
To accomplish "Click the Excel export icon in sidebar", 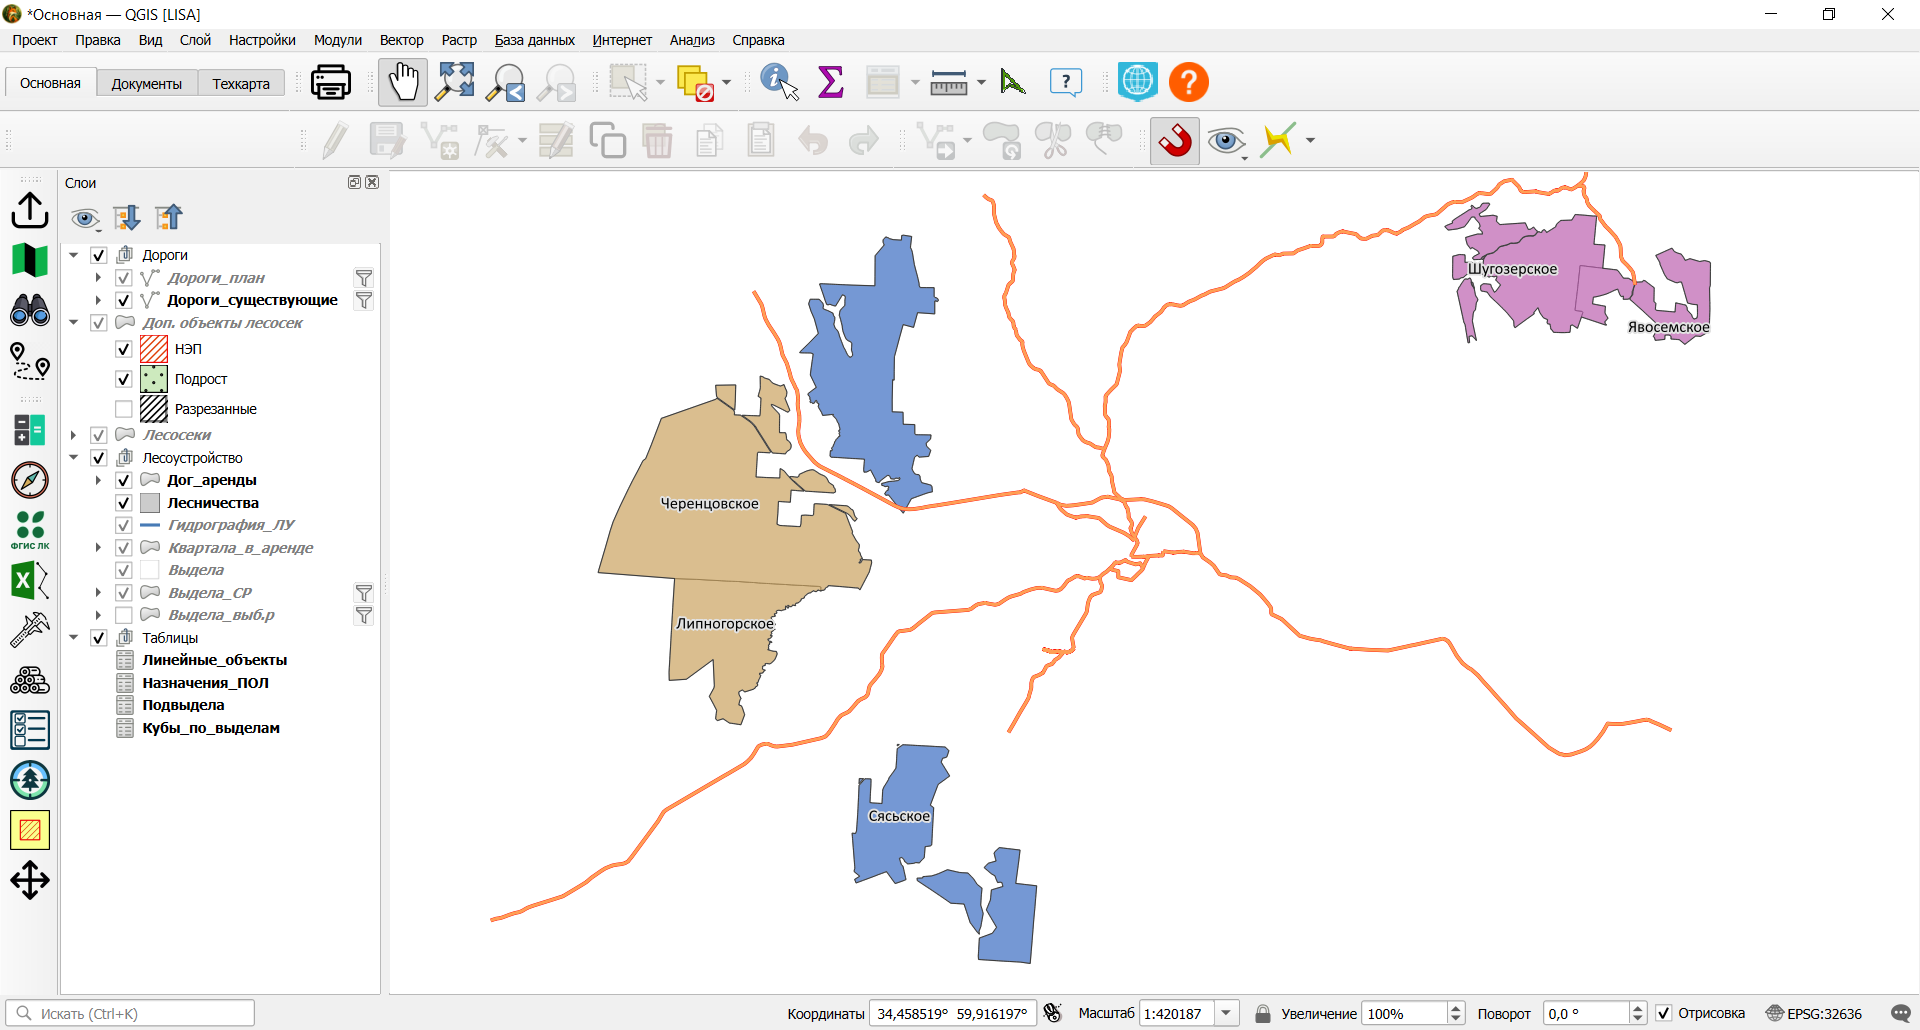I will 30,580.
